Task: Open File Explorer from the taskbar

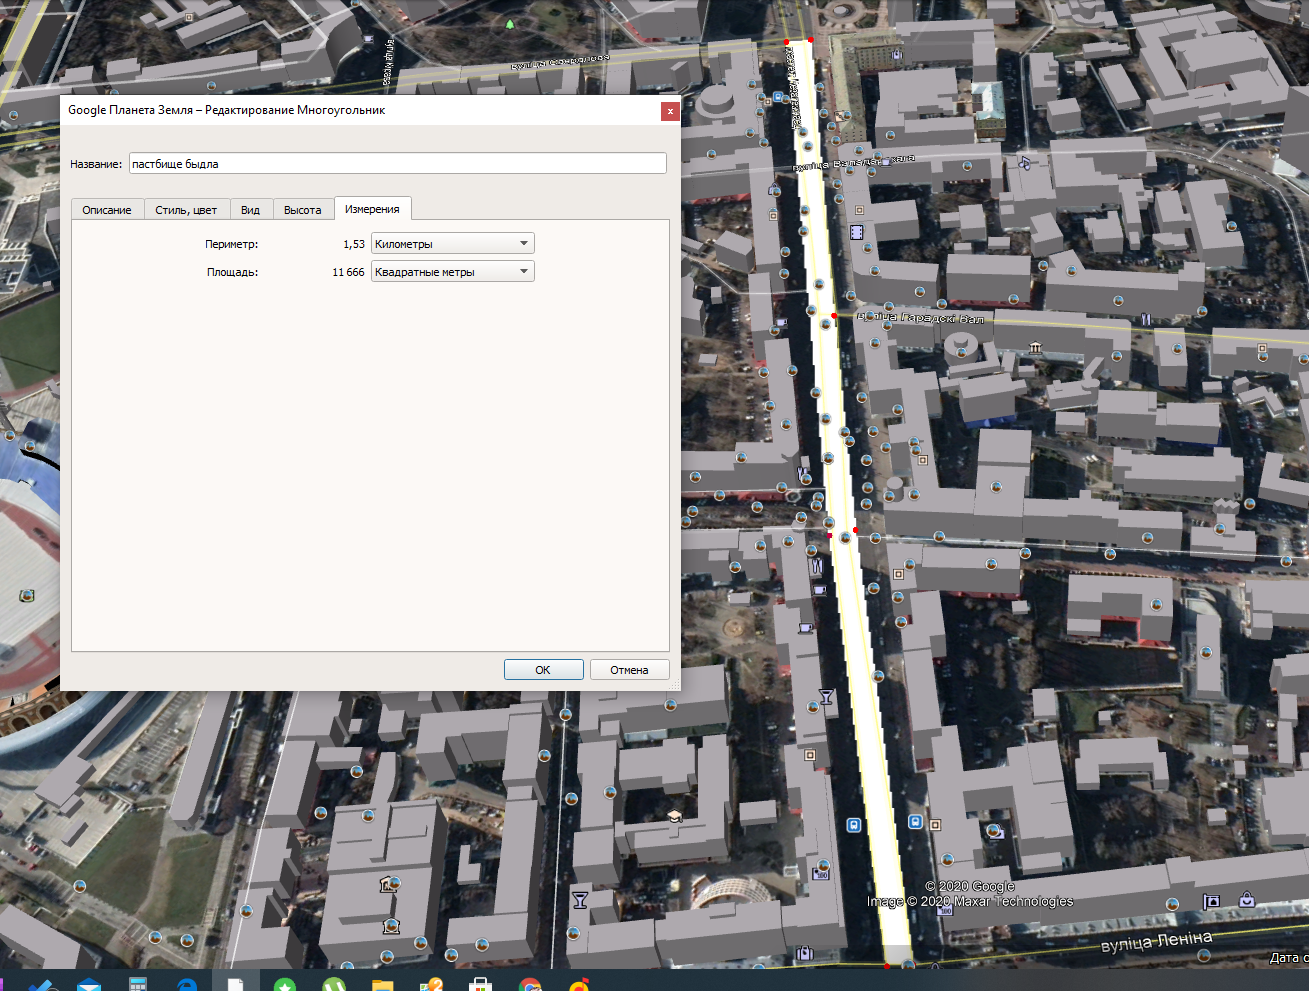Action: click(x=383, y=984)
